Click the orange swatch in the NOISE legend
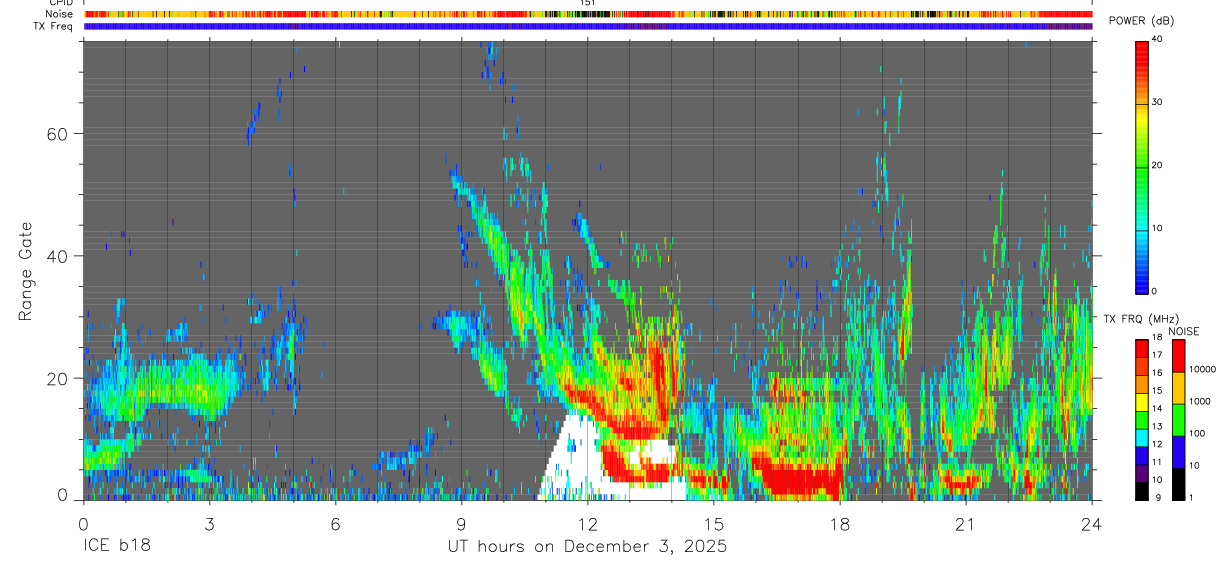This screenshot has height=567, width=1228. tap(1177, 388)
